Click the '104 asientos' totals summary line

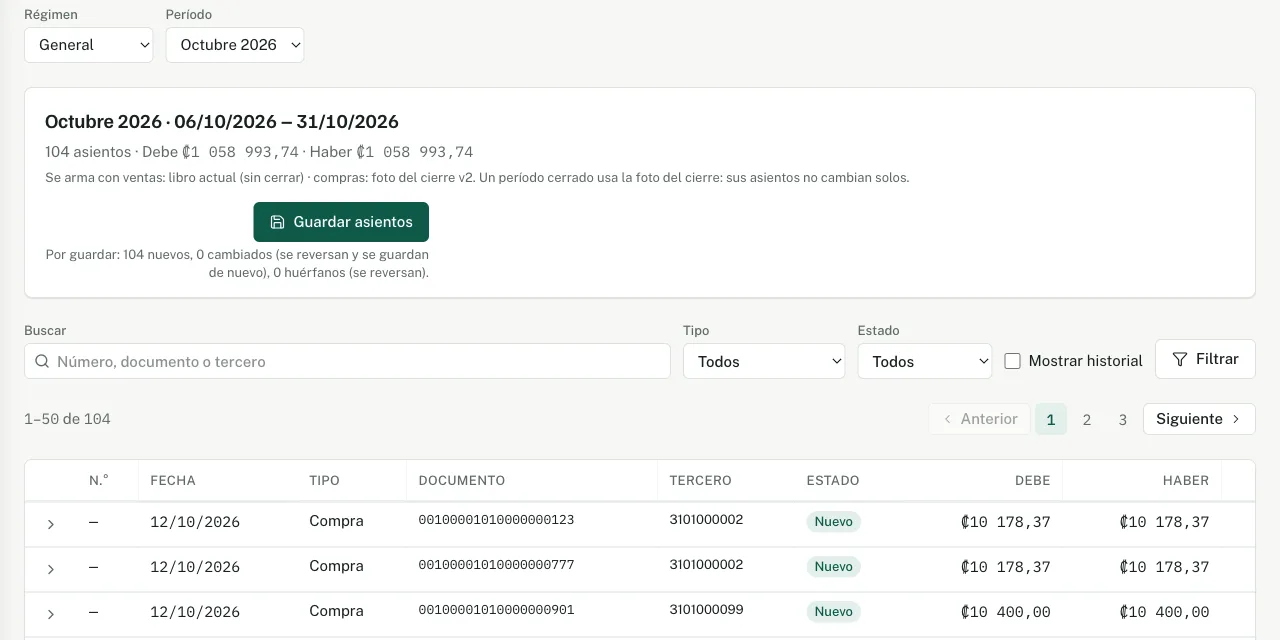click(259, 152)
